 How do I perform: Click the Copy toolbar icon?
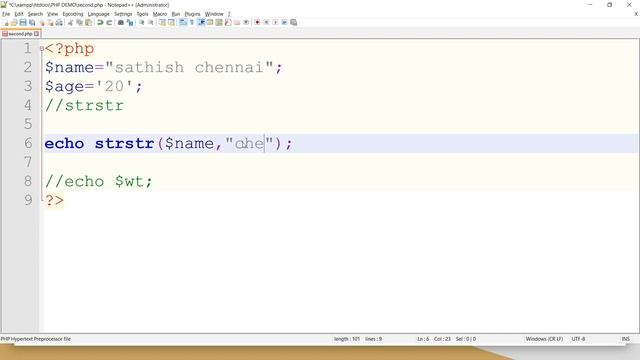[x=79, y=22]
